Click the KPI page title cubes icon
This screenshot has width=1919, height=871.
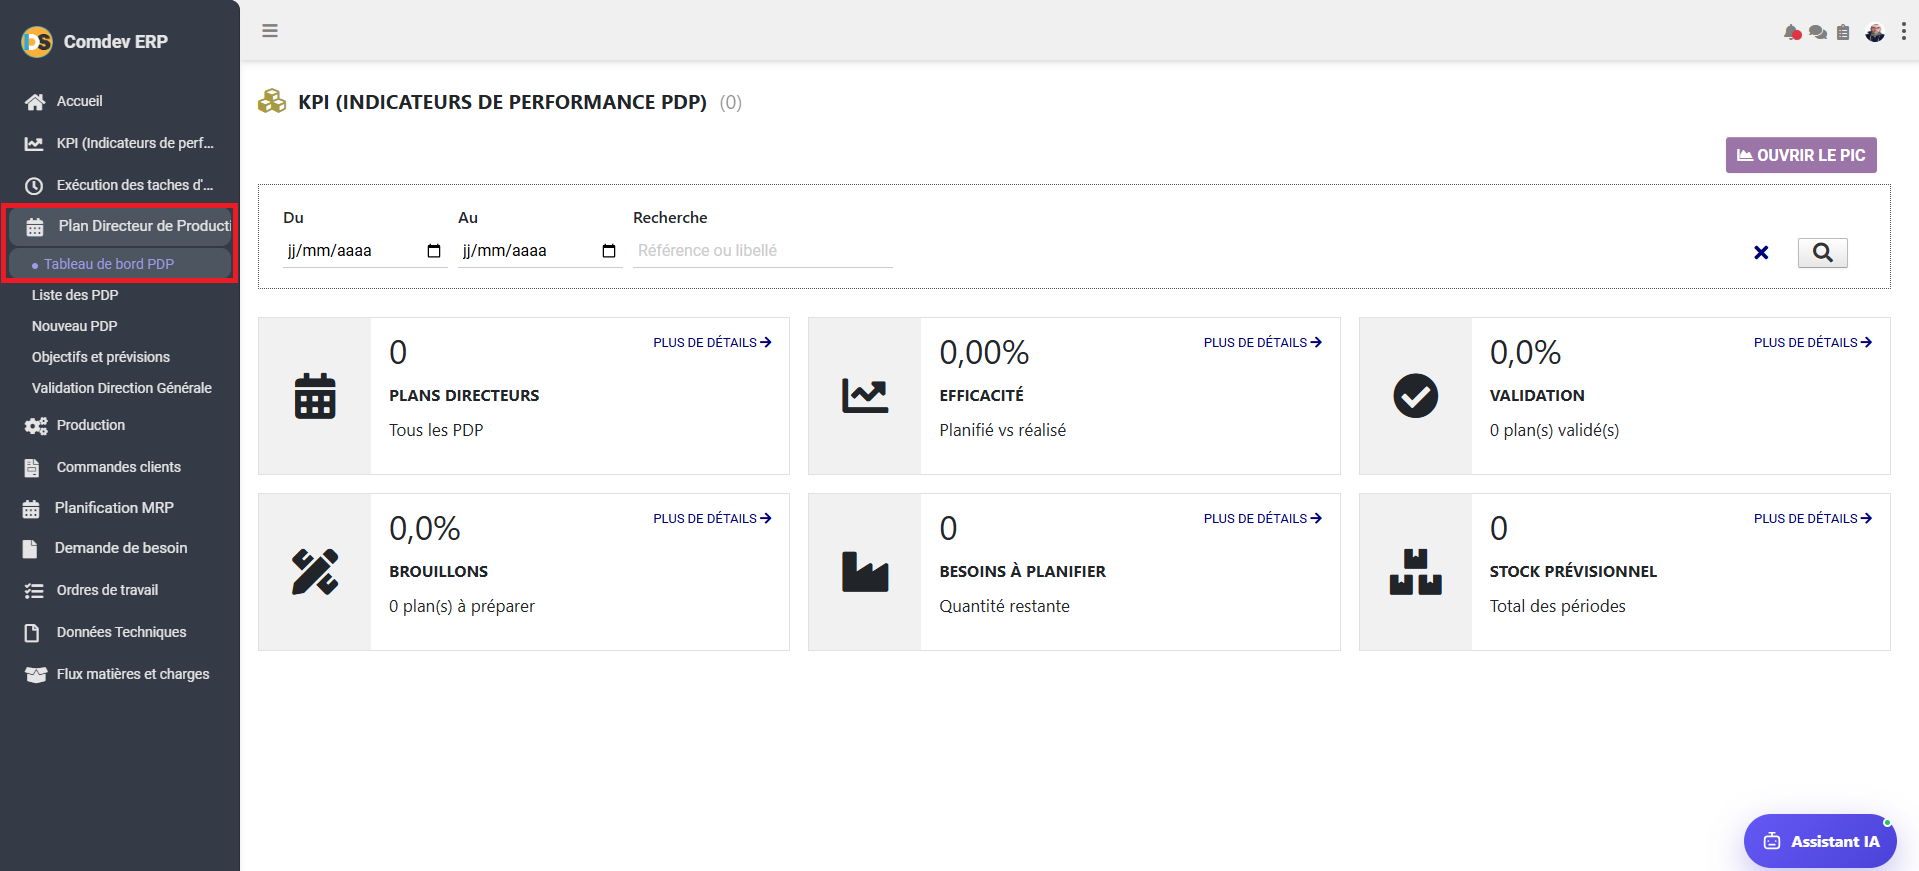coord(272,102)
